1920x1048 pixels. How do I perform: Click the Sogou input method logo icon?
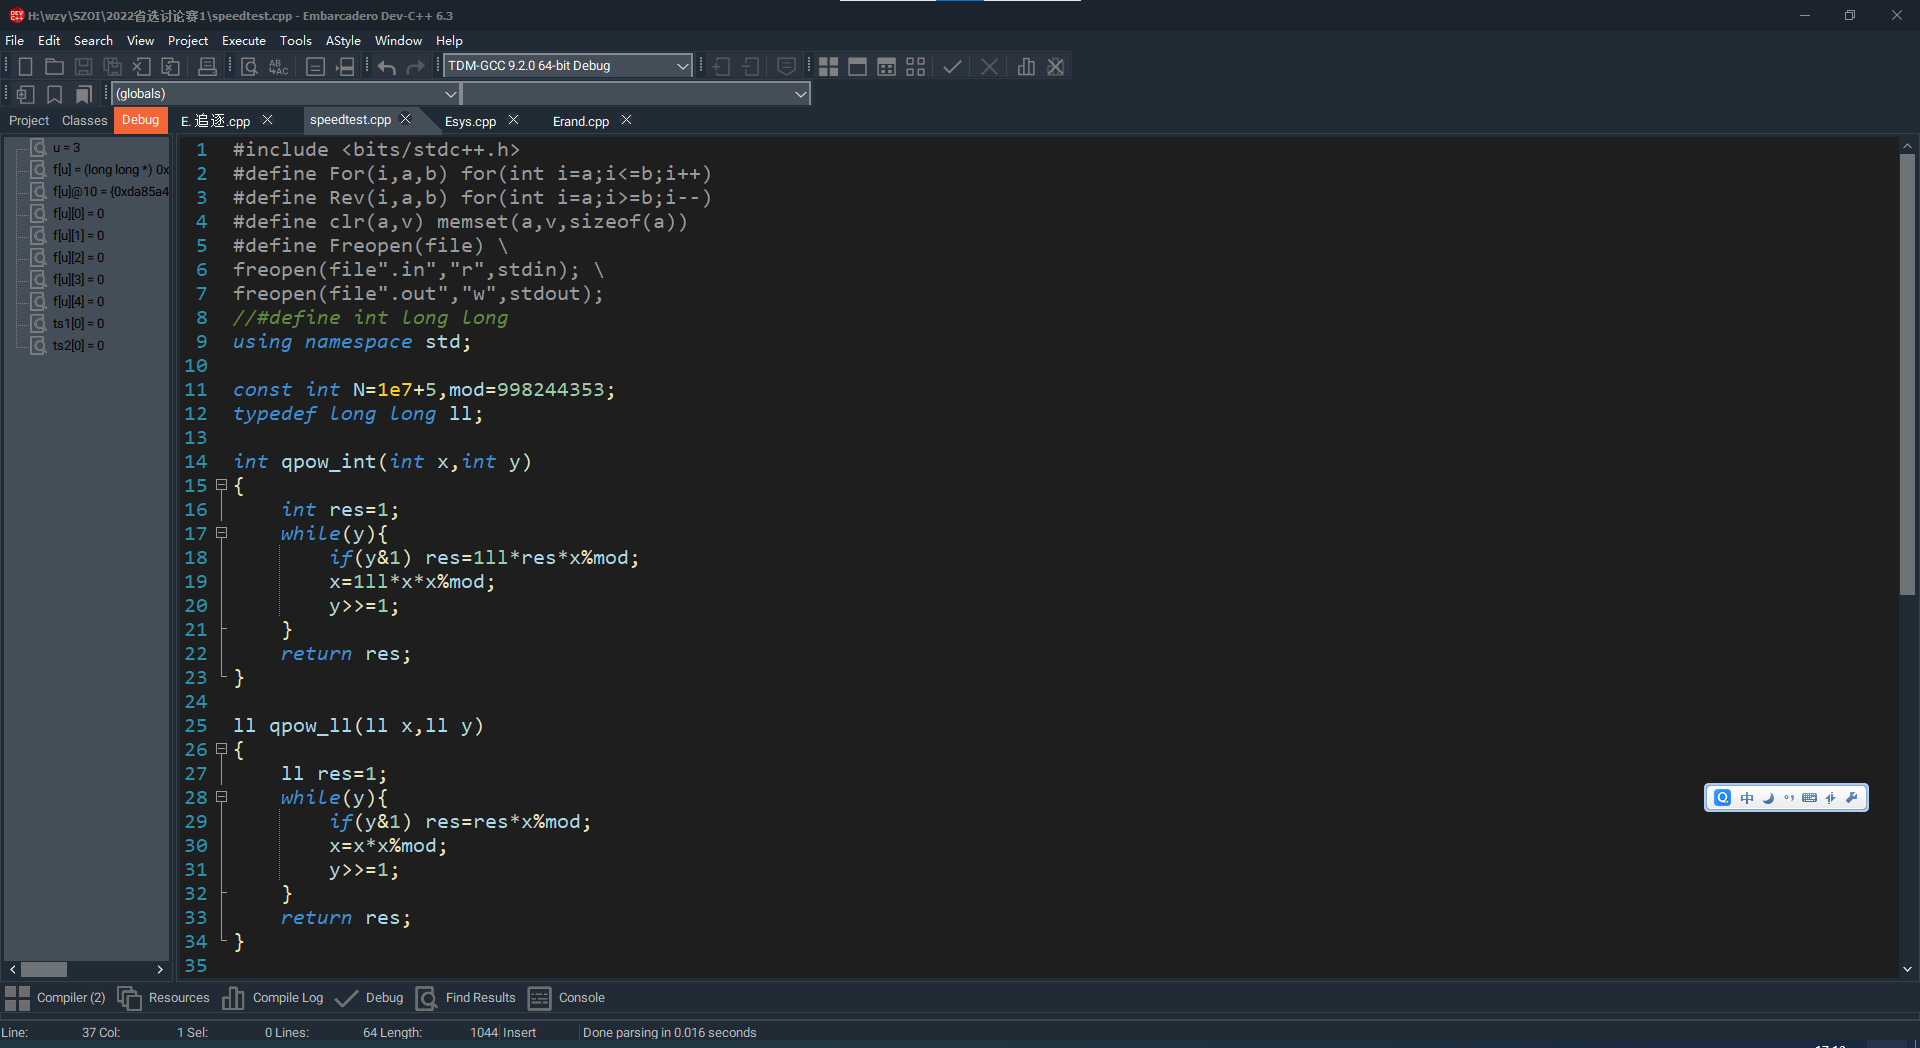(x=1722, y=797)
